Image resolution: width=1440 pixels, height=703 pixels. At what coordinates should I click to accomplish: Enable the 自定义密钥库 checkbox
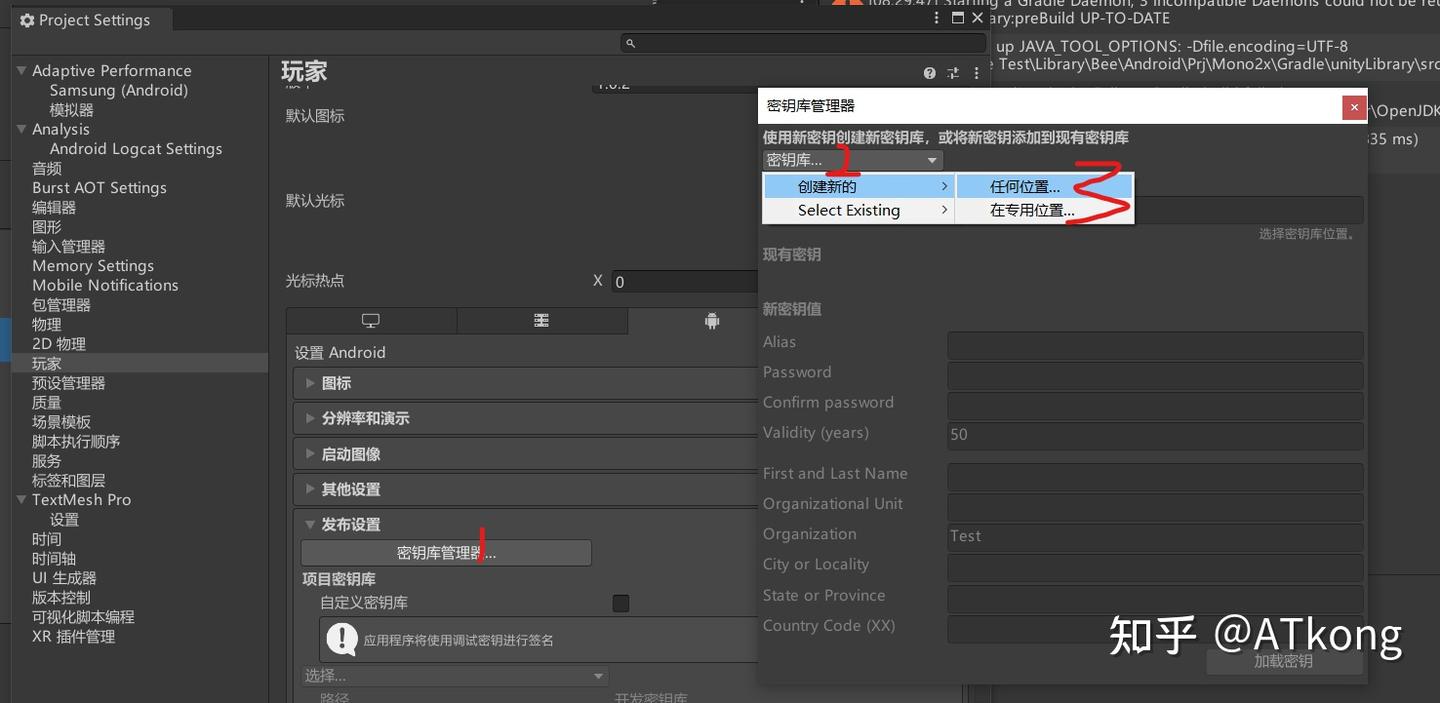coord(620,603)
